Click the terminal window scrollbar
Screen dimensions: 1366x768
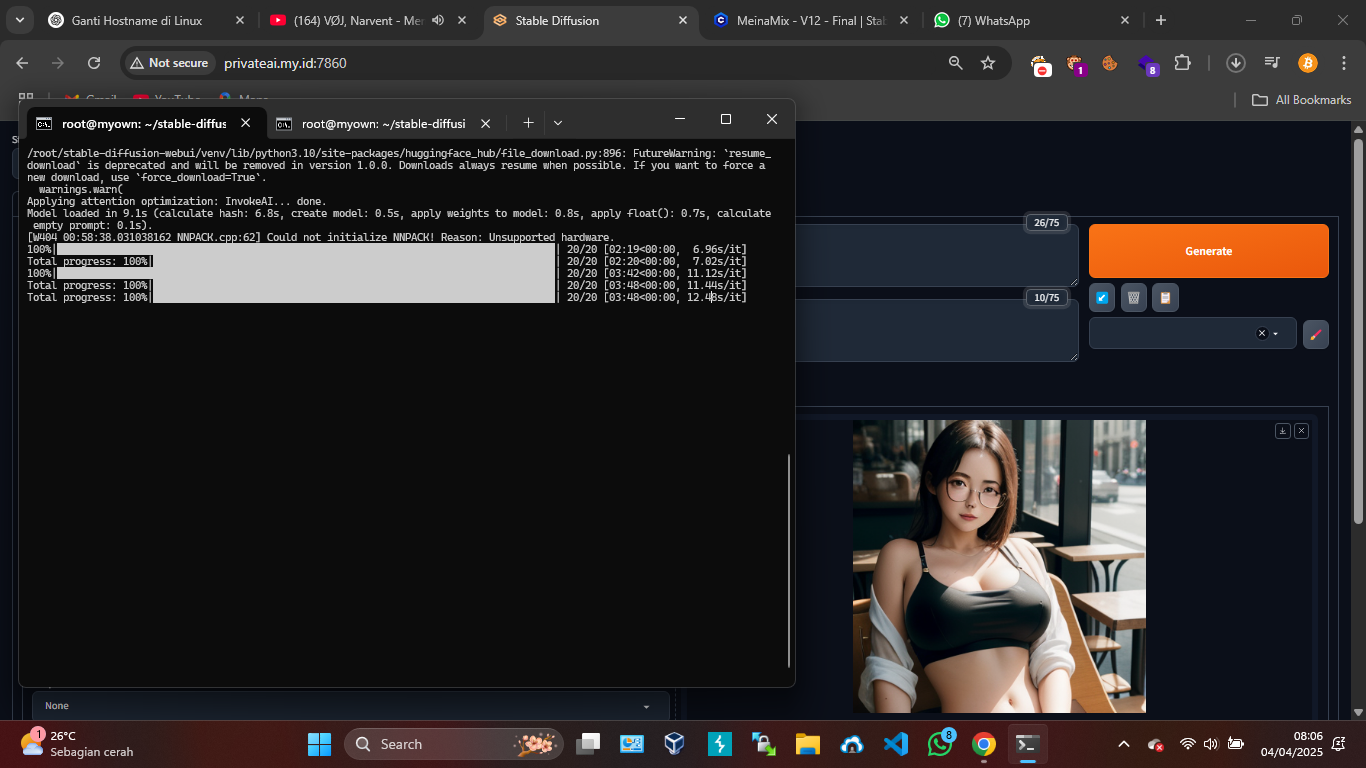[789, 560]
